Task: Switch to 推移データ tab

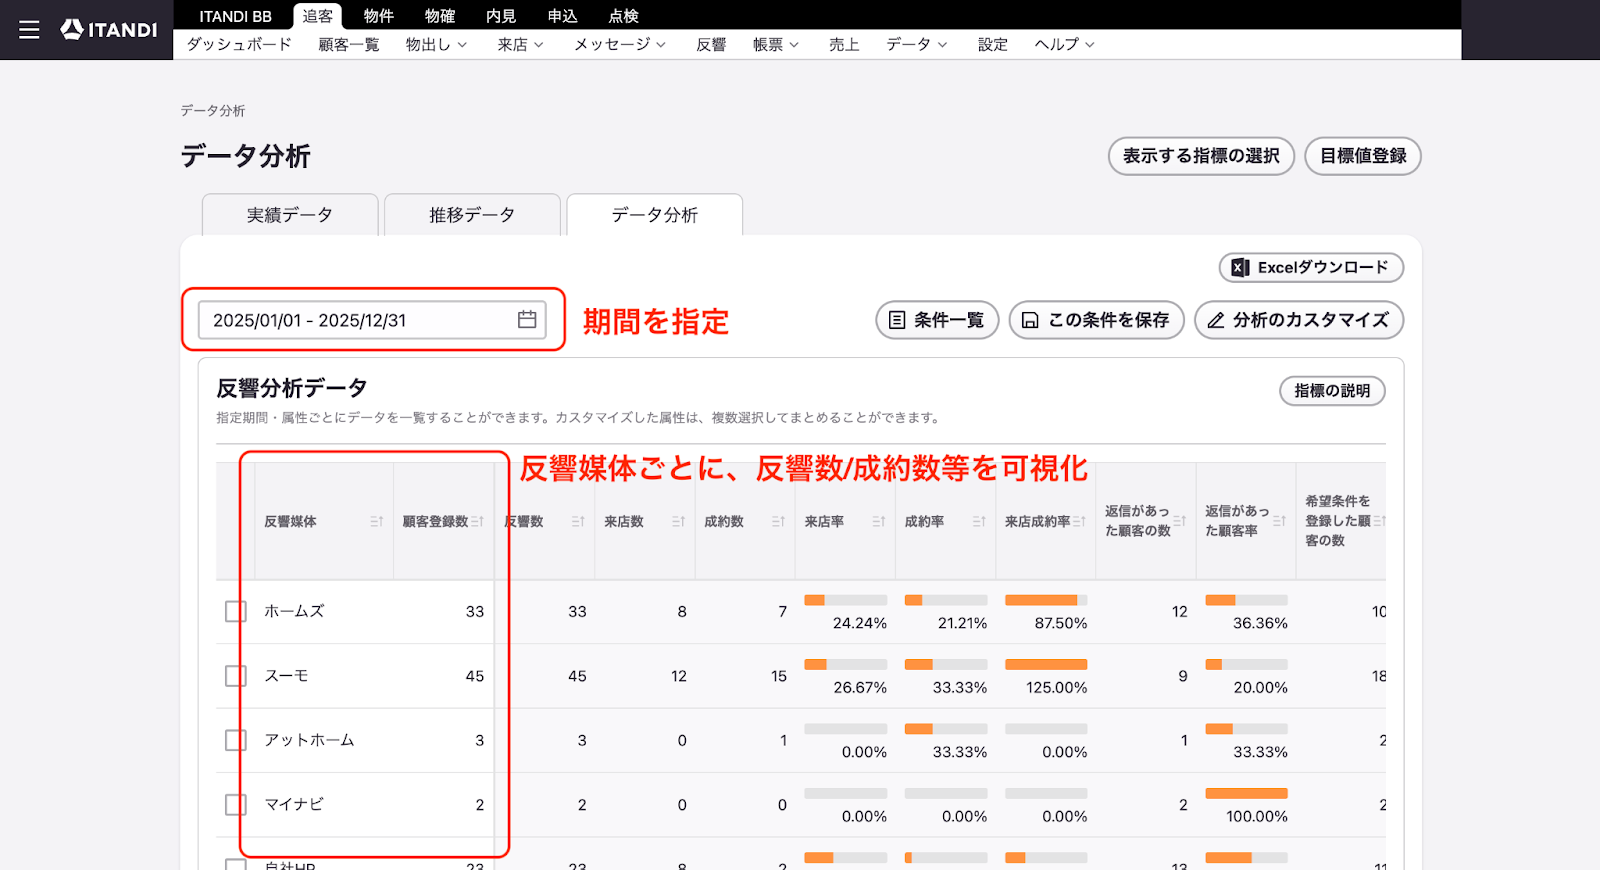Action: (472, 215)
